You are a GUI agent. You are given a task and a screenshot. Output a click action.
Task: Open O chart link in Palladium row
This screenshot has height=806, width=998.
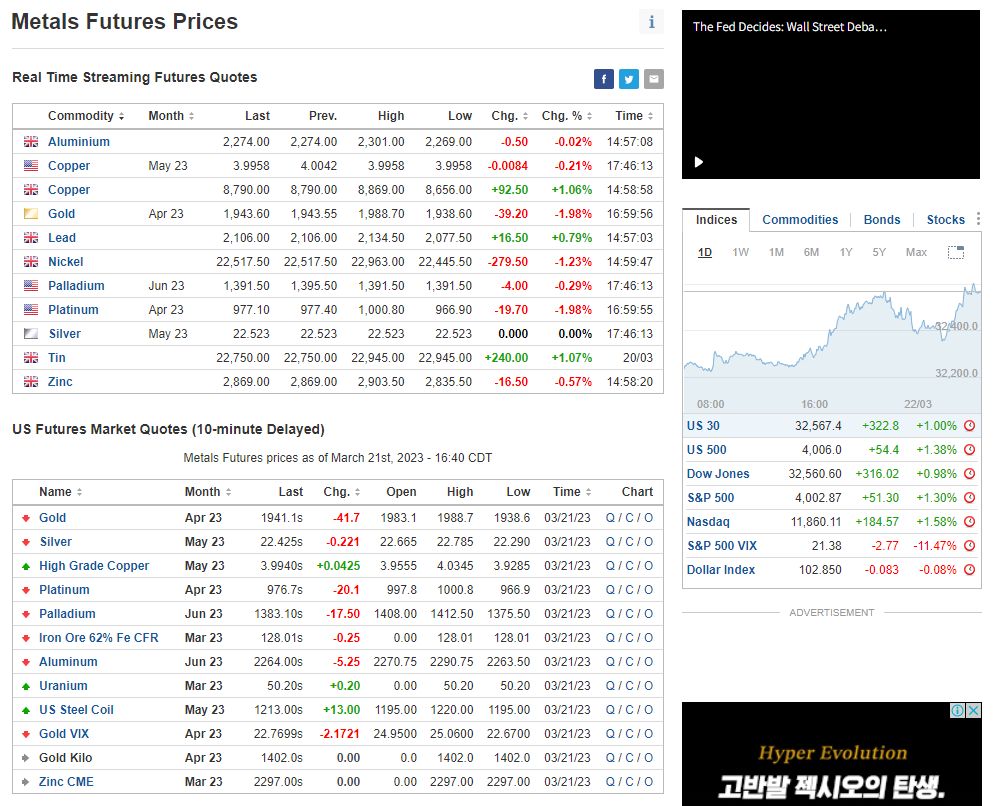649,614
